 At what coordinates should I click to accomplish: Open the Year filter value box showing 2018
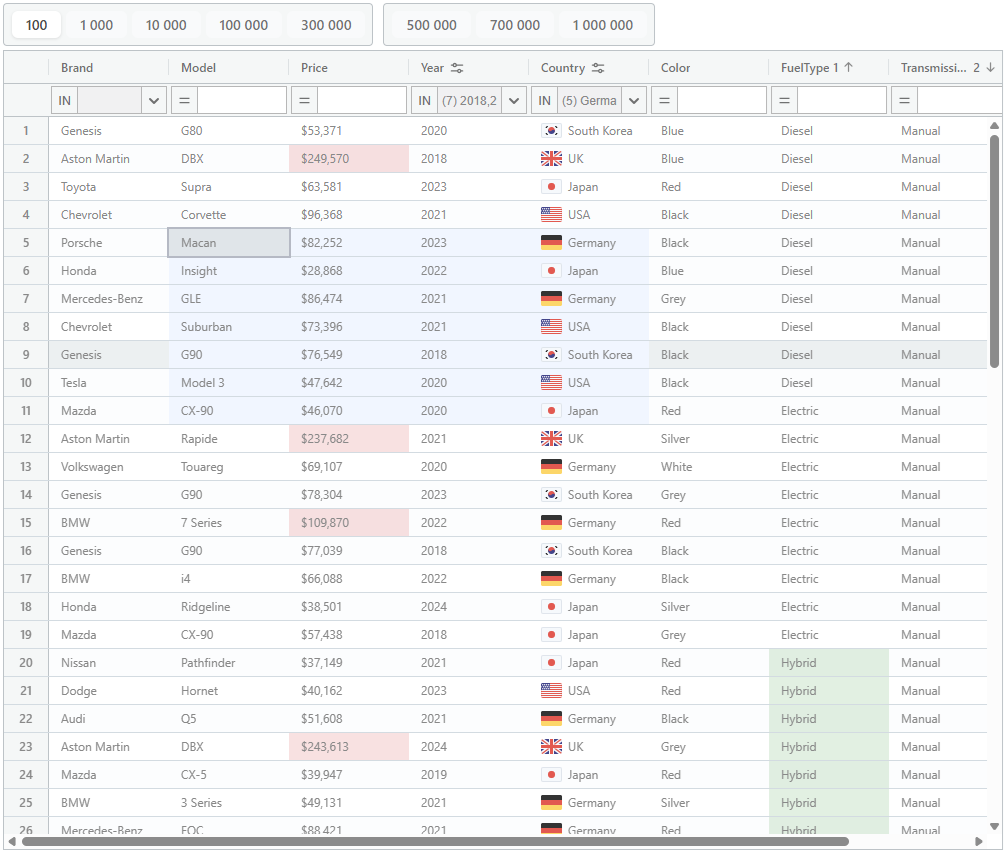click(x=469, y=101)
